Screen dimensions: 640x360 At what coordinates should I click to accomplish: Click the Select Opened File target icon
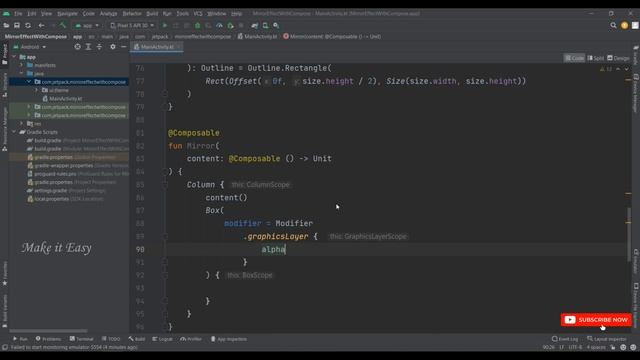[77, 47]
